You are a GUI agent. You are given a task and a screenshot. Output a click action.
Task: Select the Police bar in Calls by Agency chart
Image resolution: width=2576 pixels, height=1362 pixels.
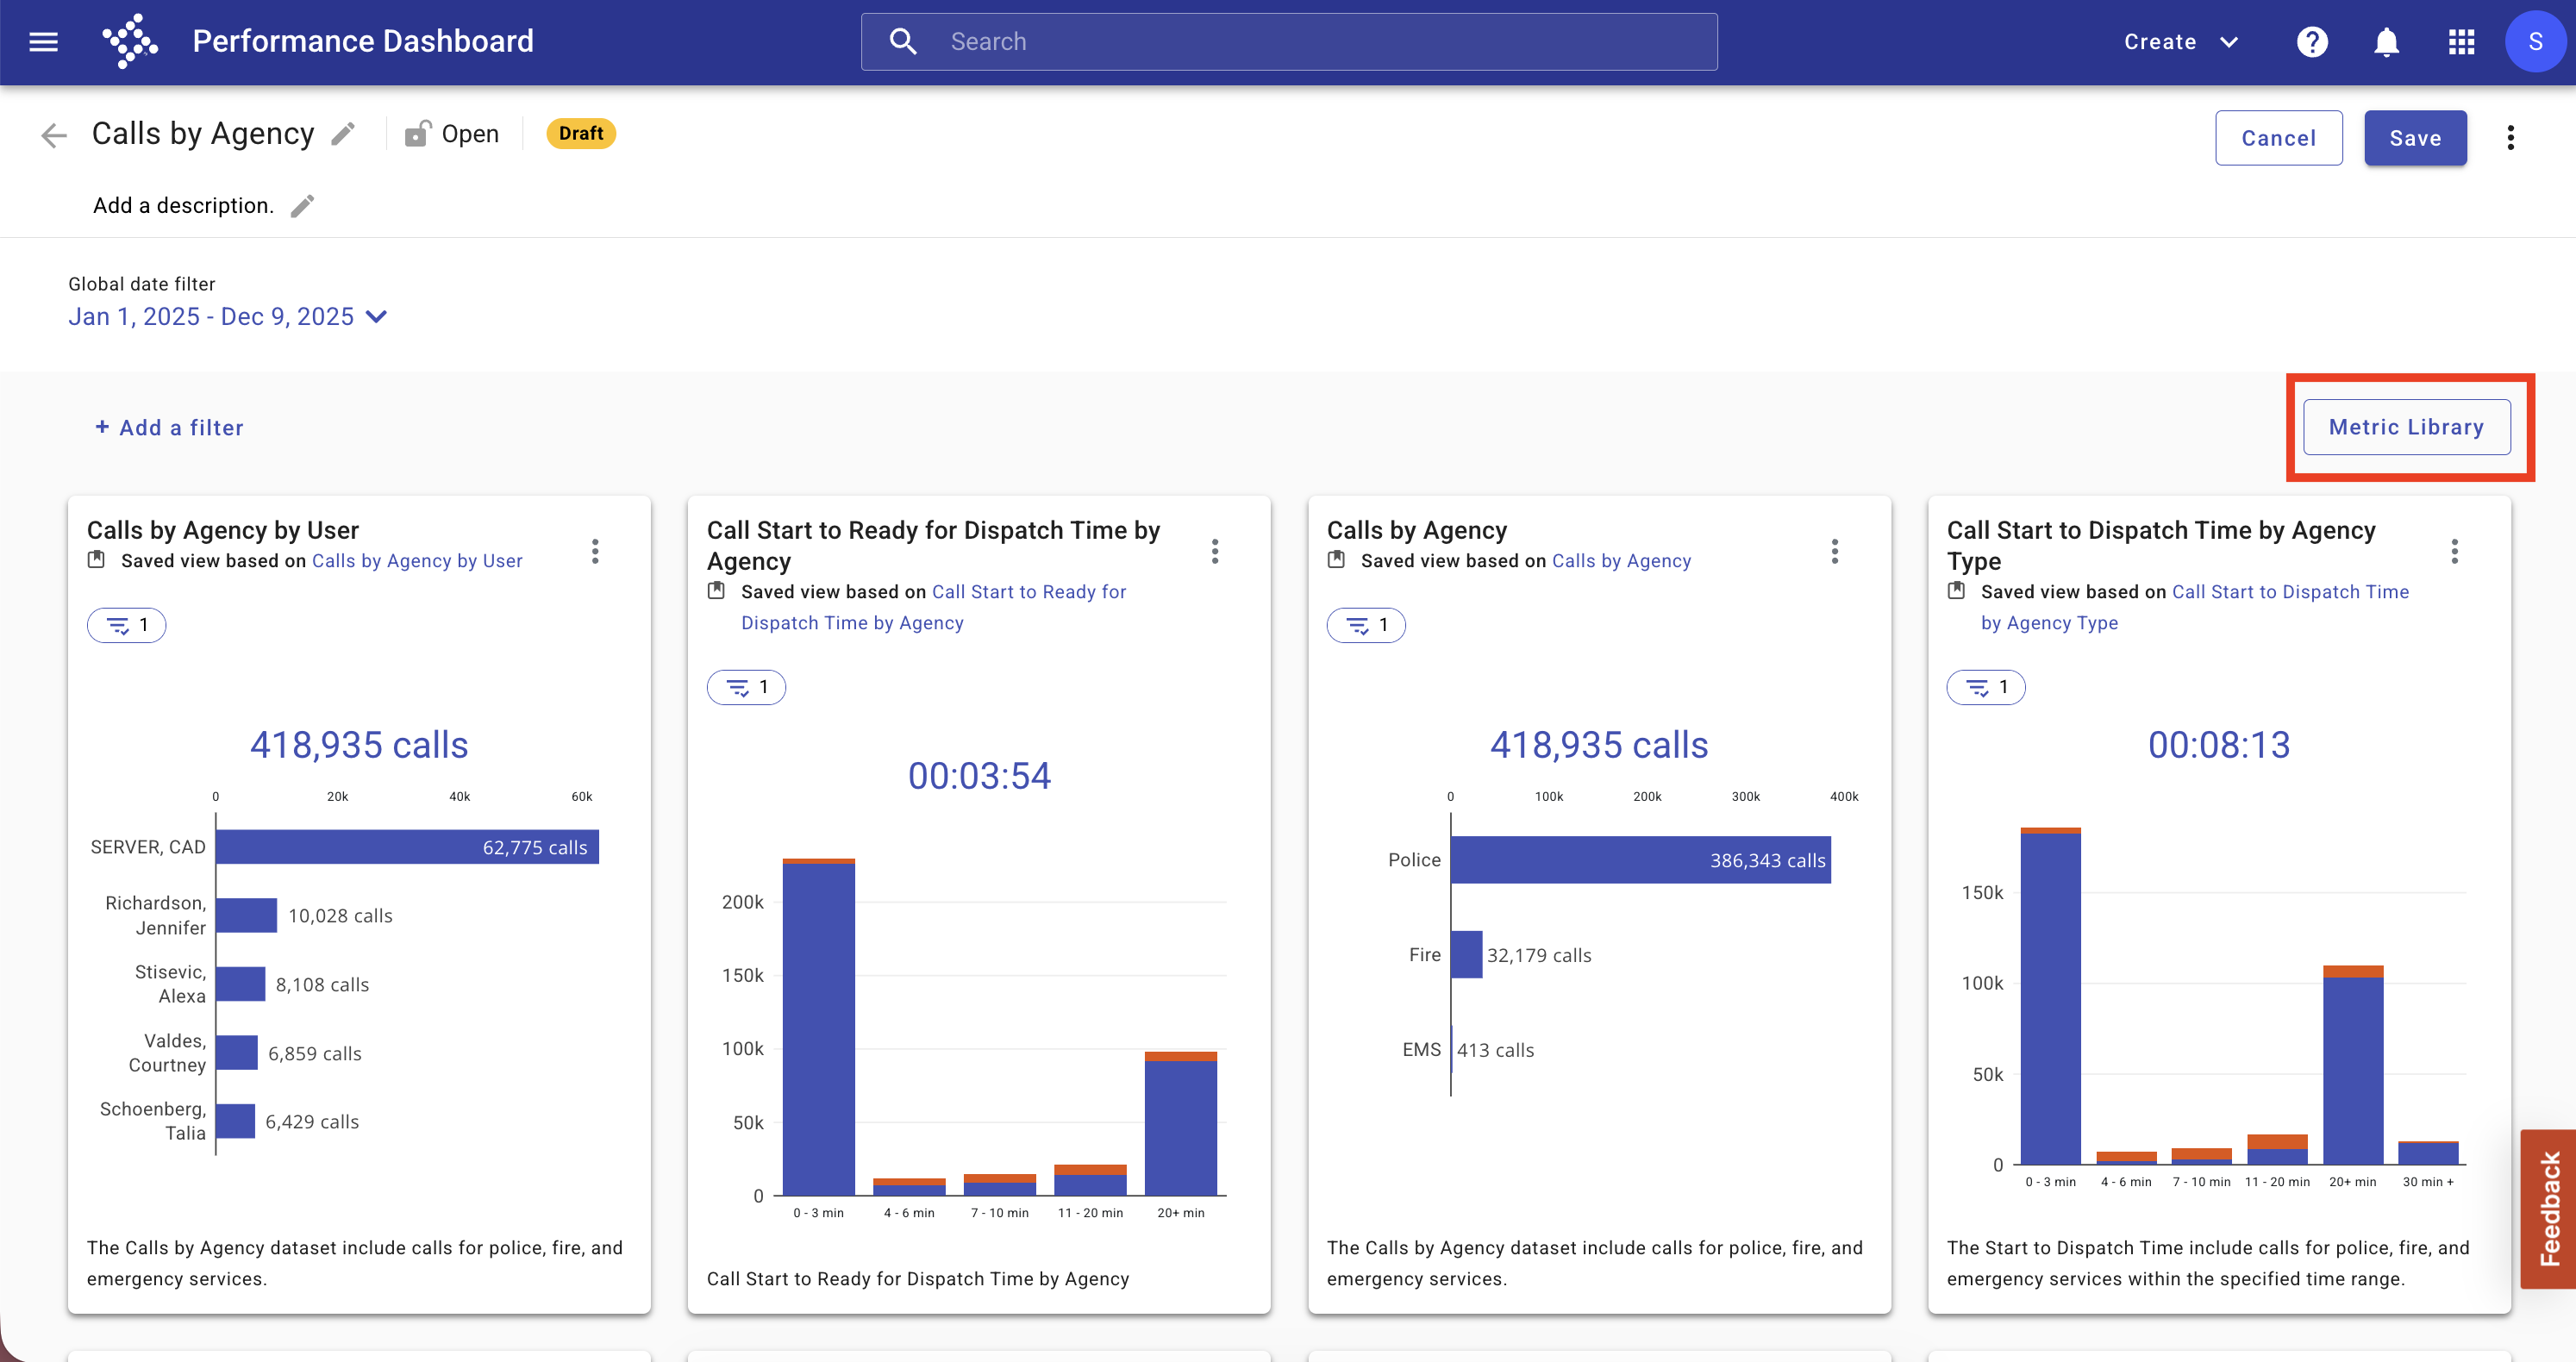pos(1640,860)
